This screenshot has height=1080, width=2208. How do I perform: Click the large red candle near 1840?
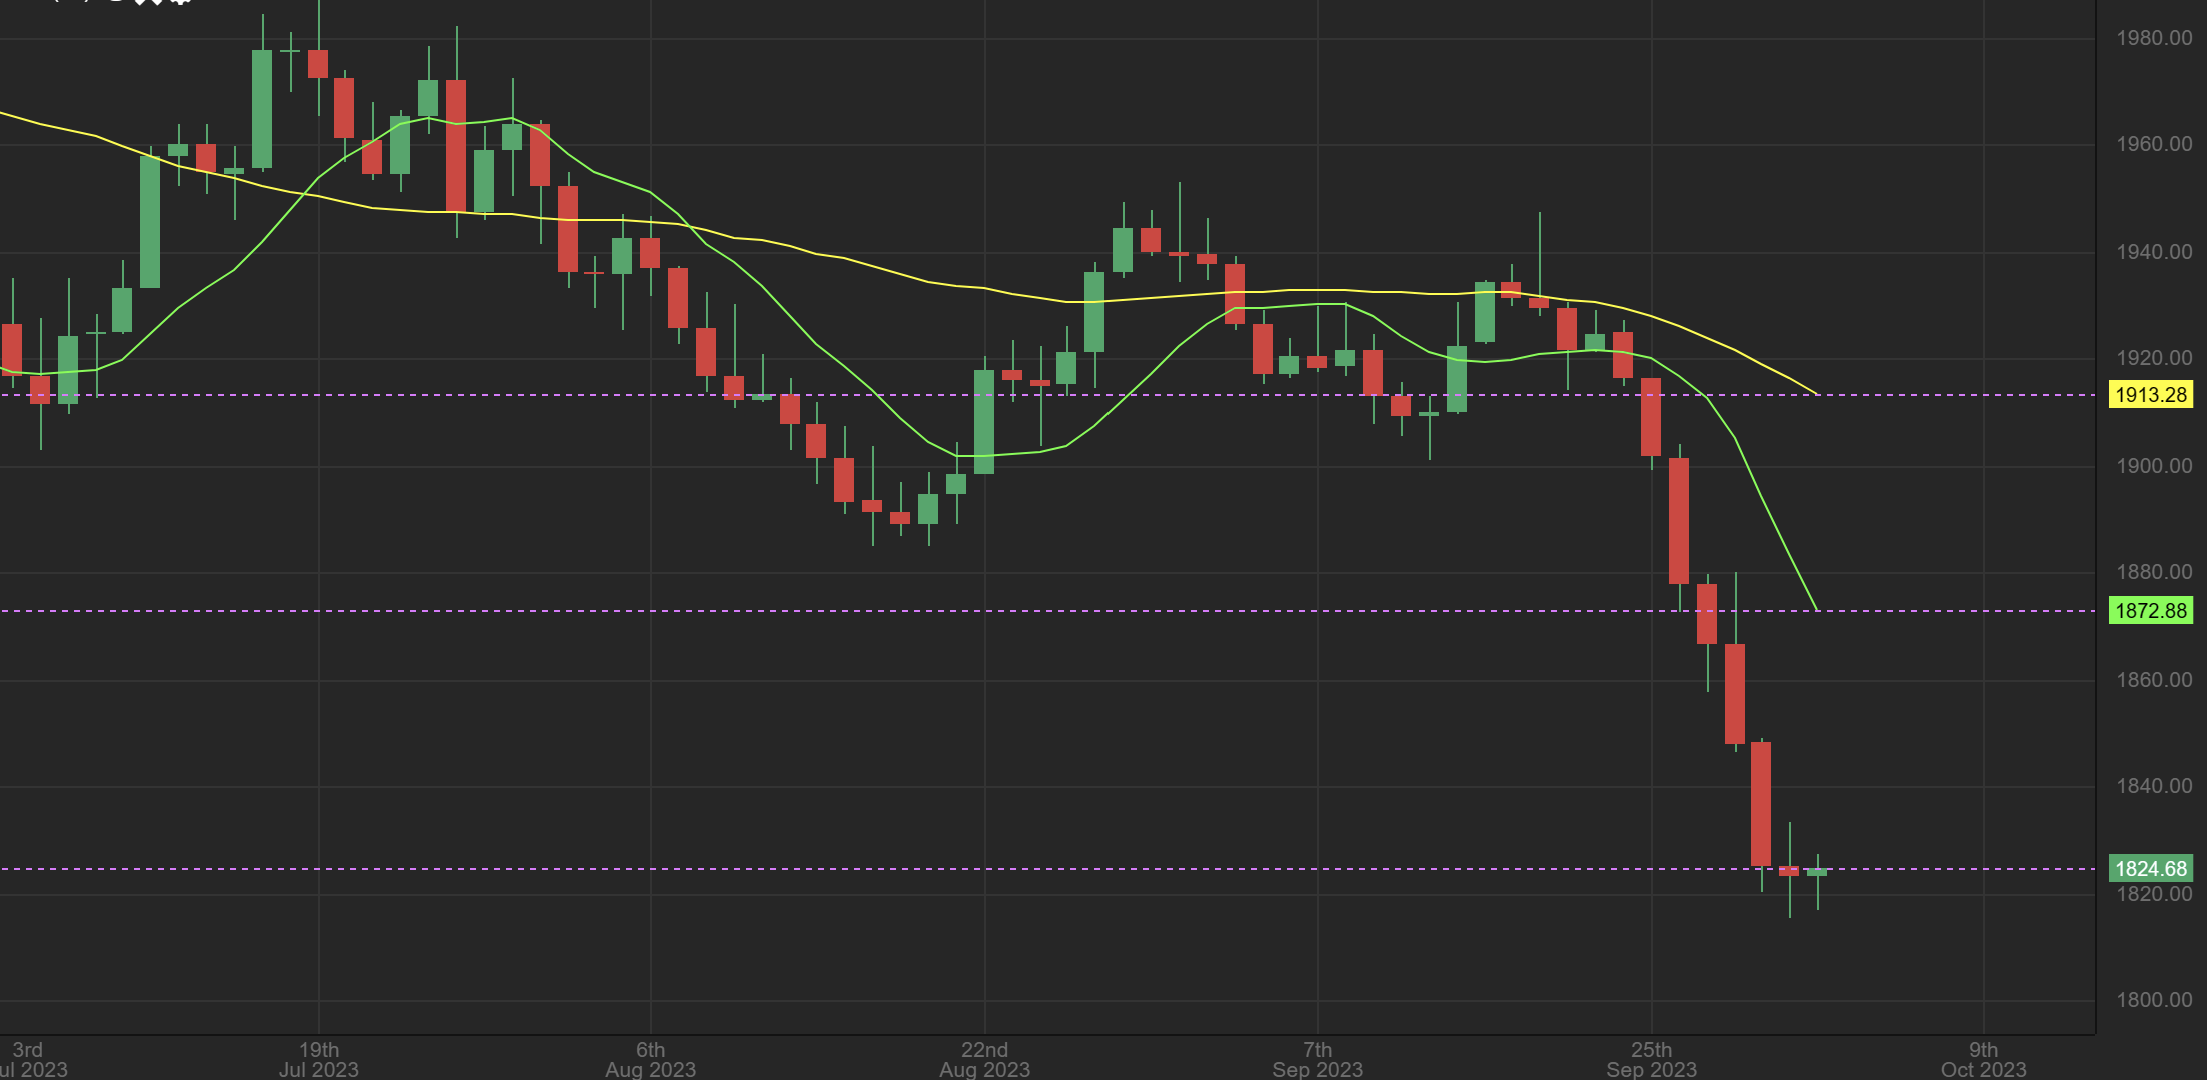click(x=1761, y=803)
